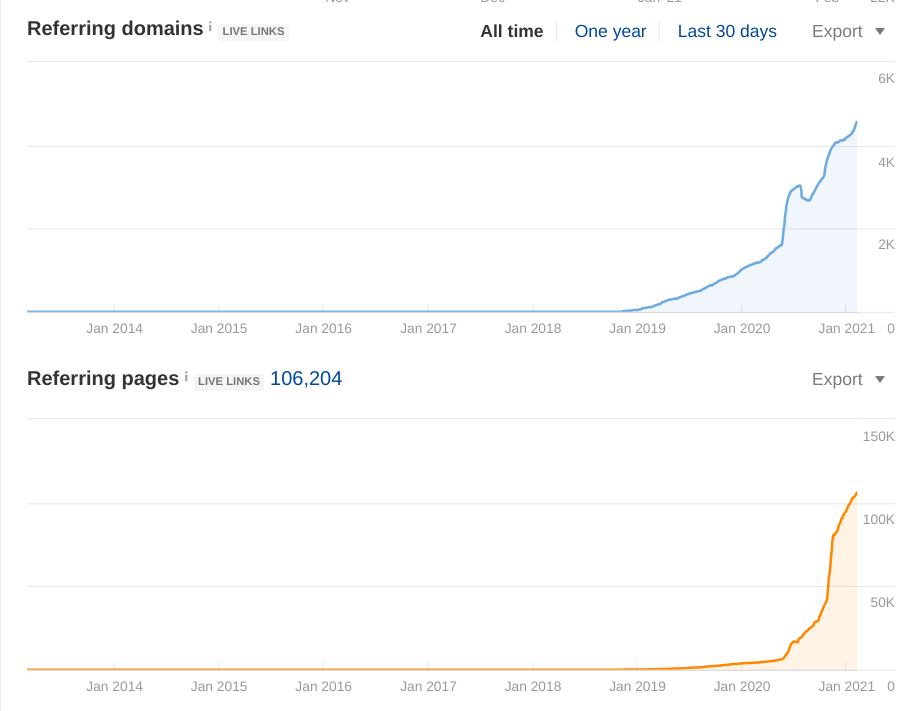
Task: Click the peak of blue domains line
Action: (857, 122)
